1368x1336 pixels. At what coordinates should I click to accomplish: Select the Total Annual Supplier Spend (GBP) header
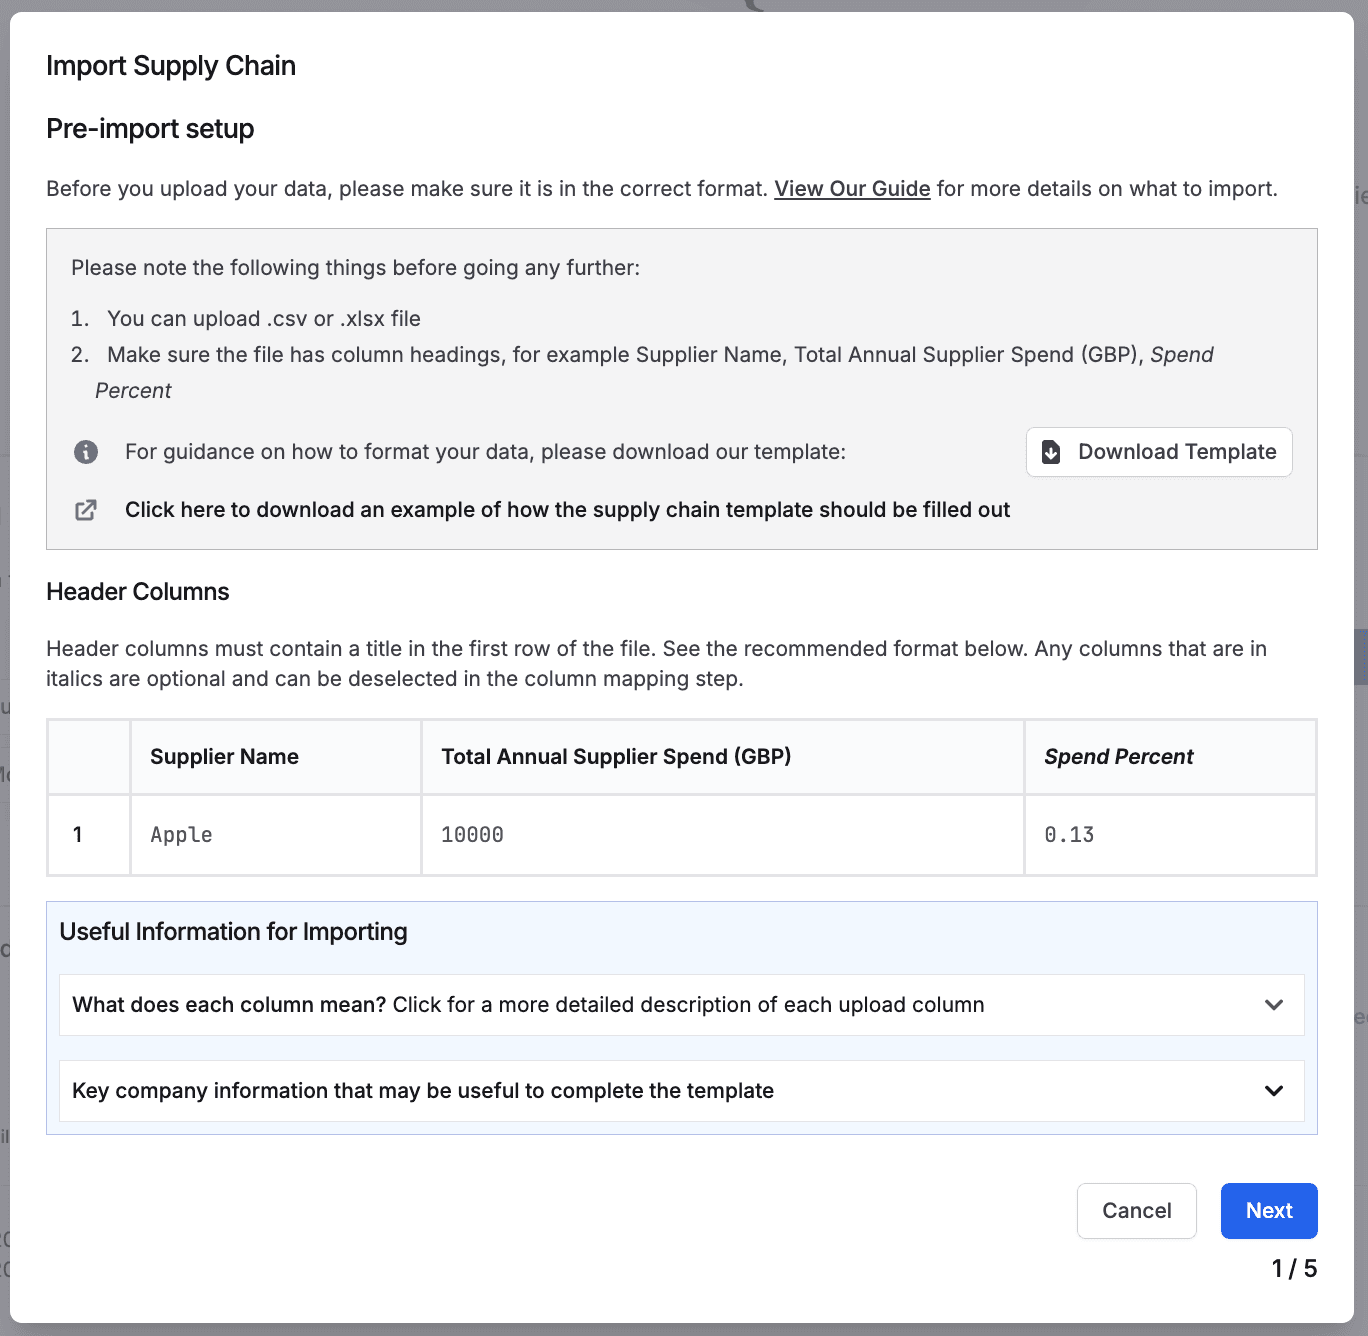pyautogui.click(x=616, y=757)
